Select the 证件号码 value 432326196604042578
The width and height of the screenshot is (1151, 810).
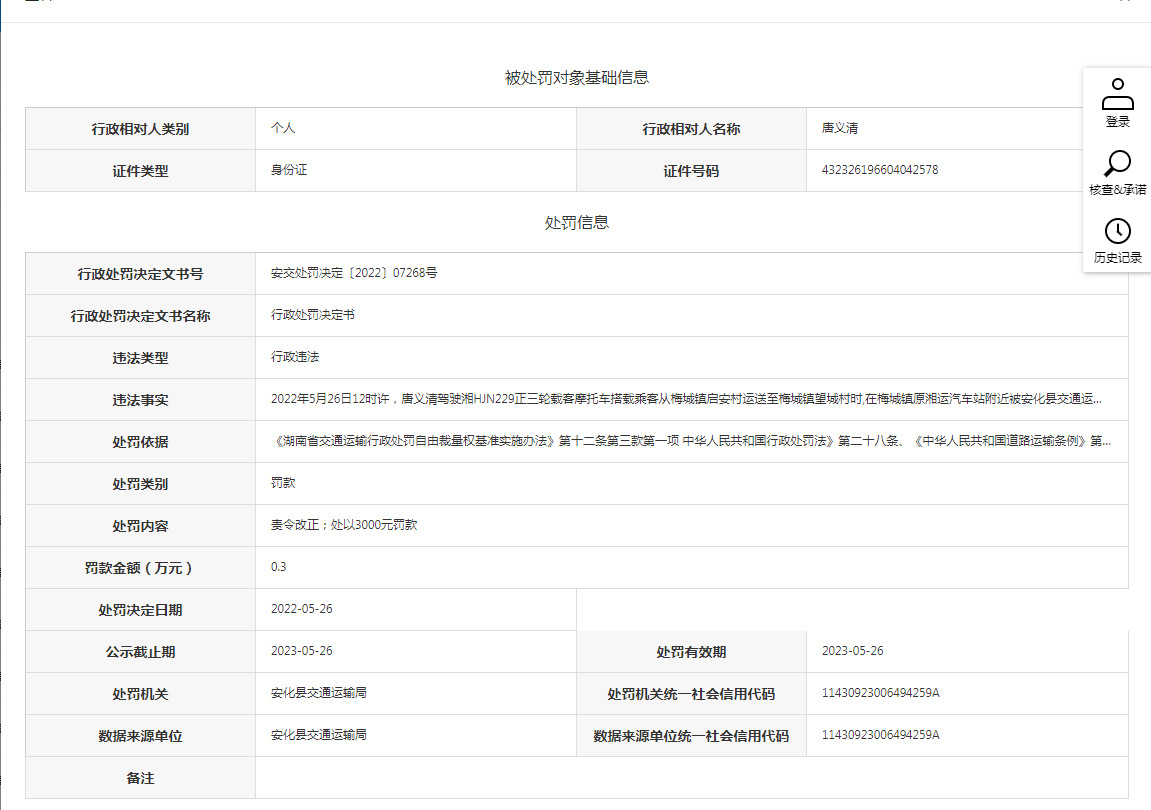[880, 171]
